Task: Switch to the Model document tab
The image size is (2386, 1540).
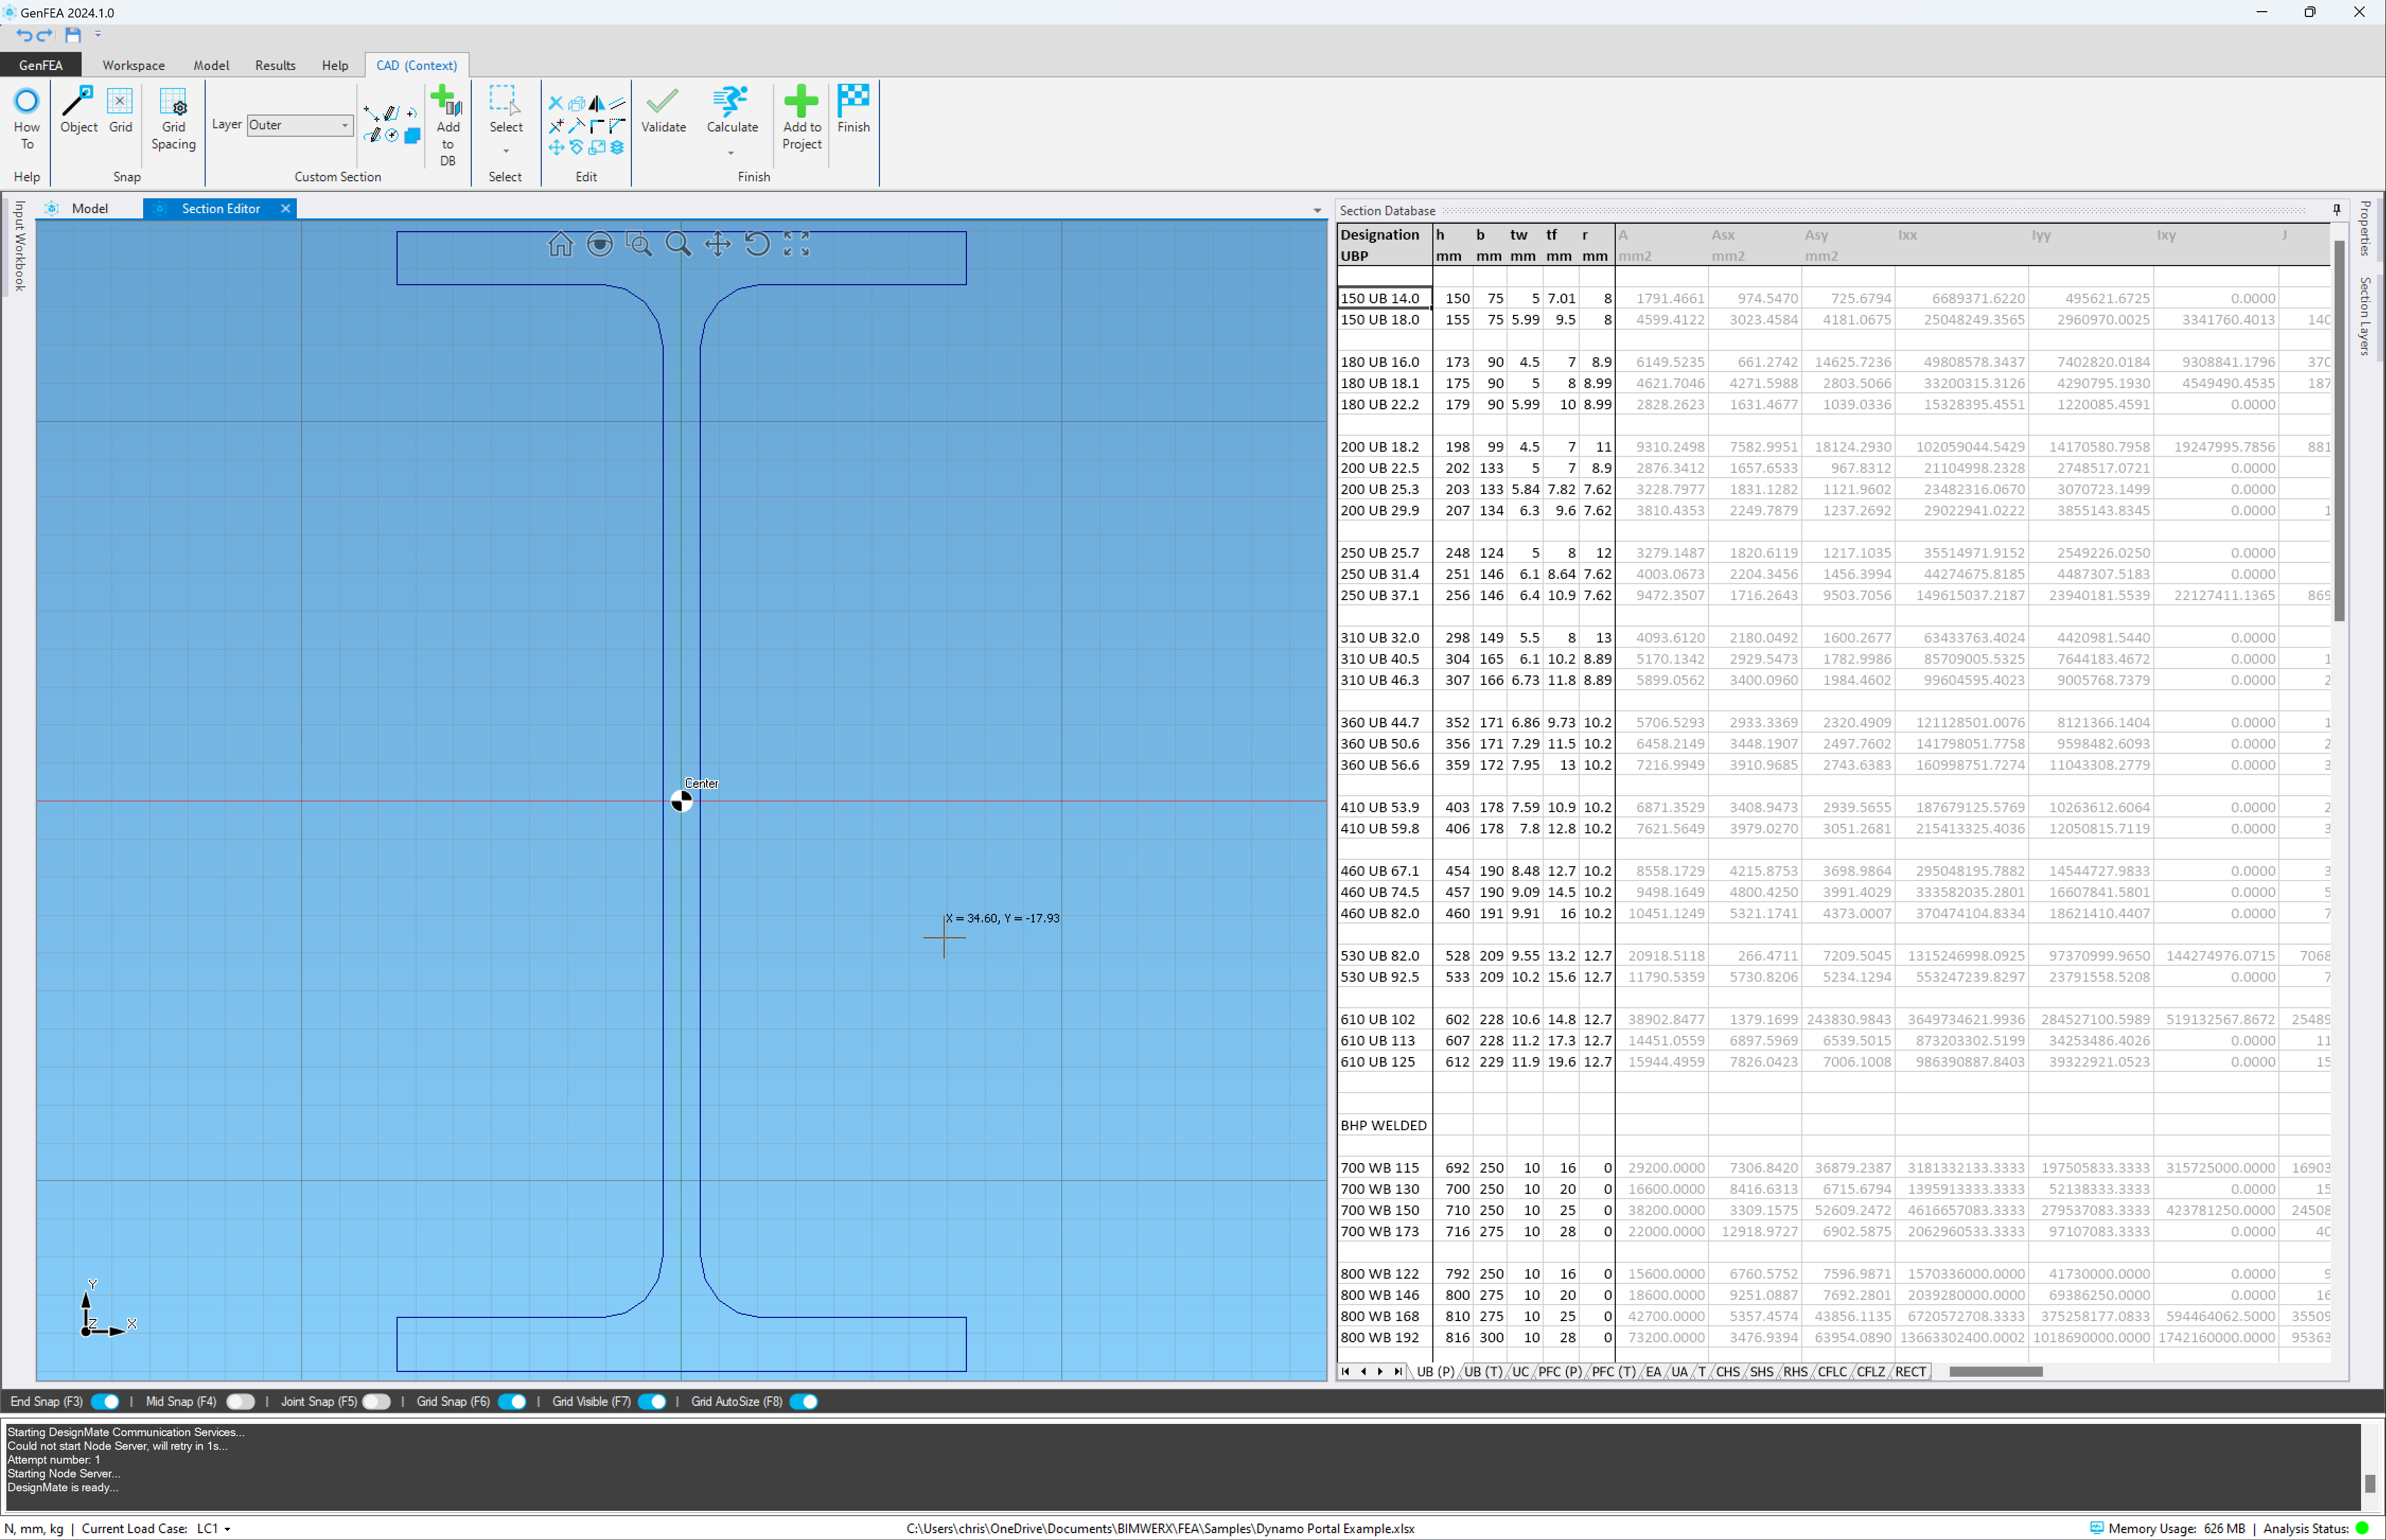Action: 89,208
